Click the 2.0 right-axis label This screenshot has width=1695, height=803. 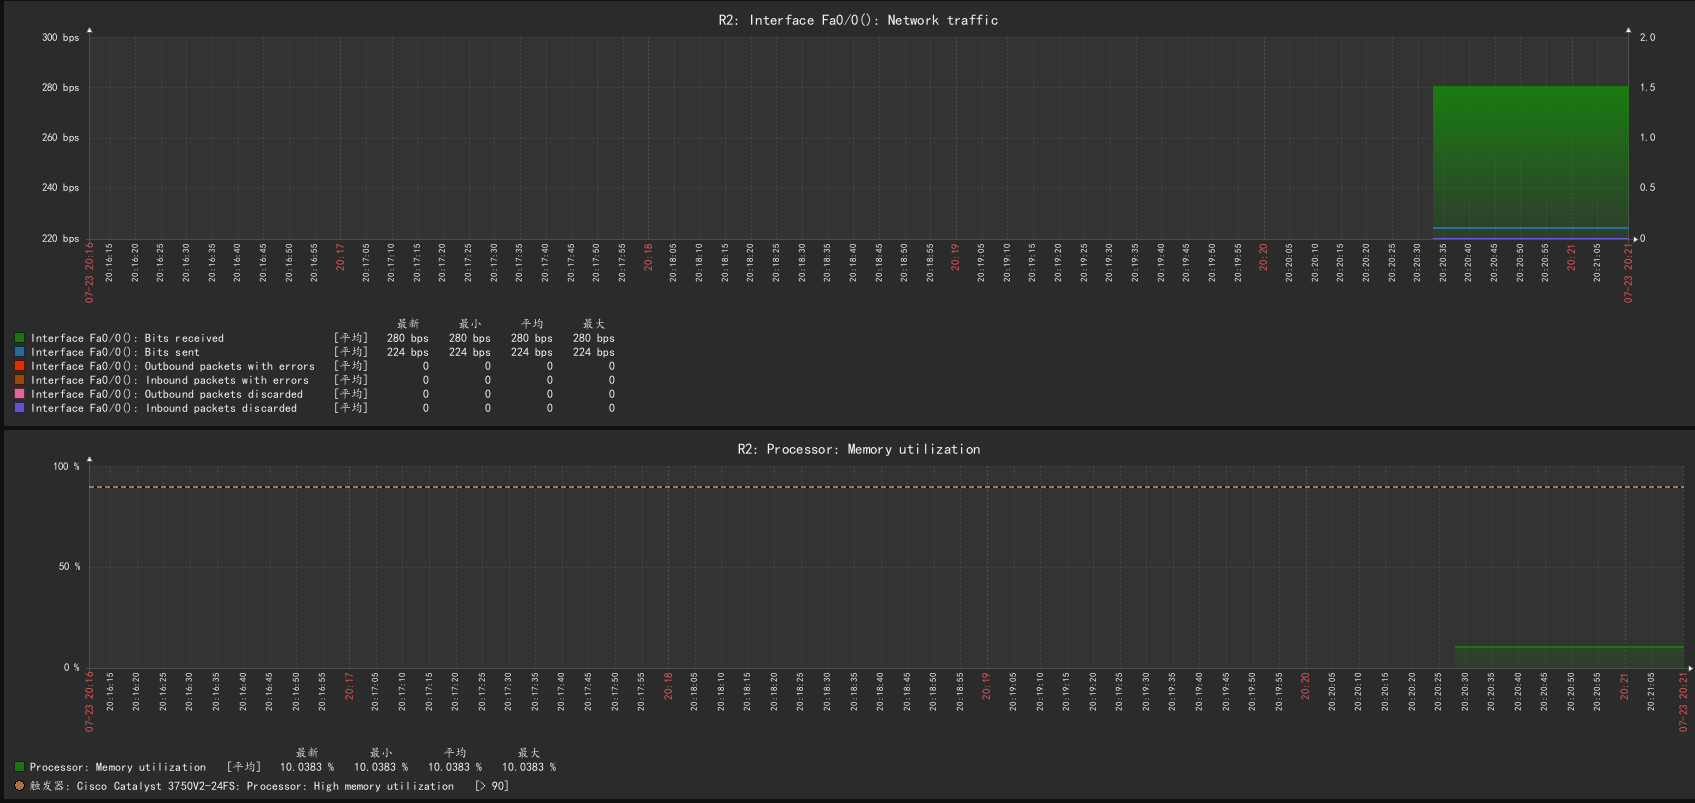coord(1647,37)
